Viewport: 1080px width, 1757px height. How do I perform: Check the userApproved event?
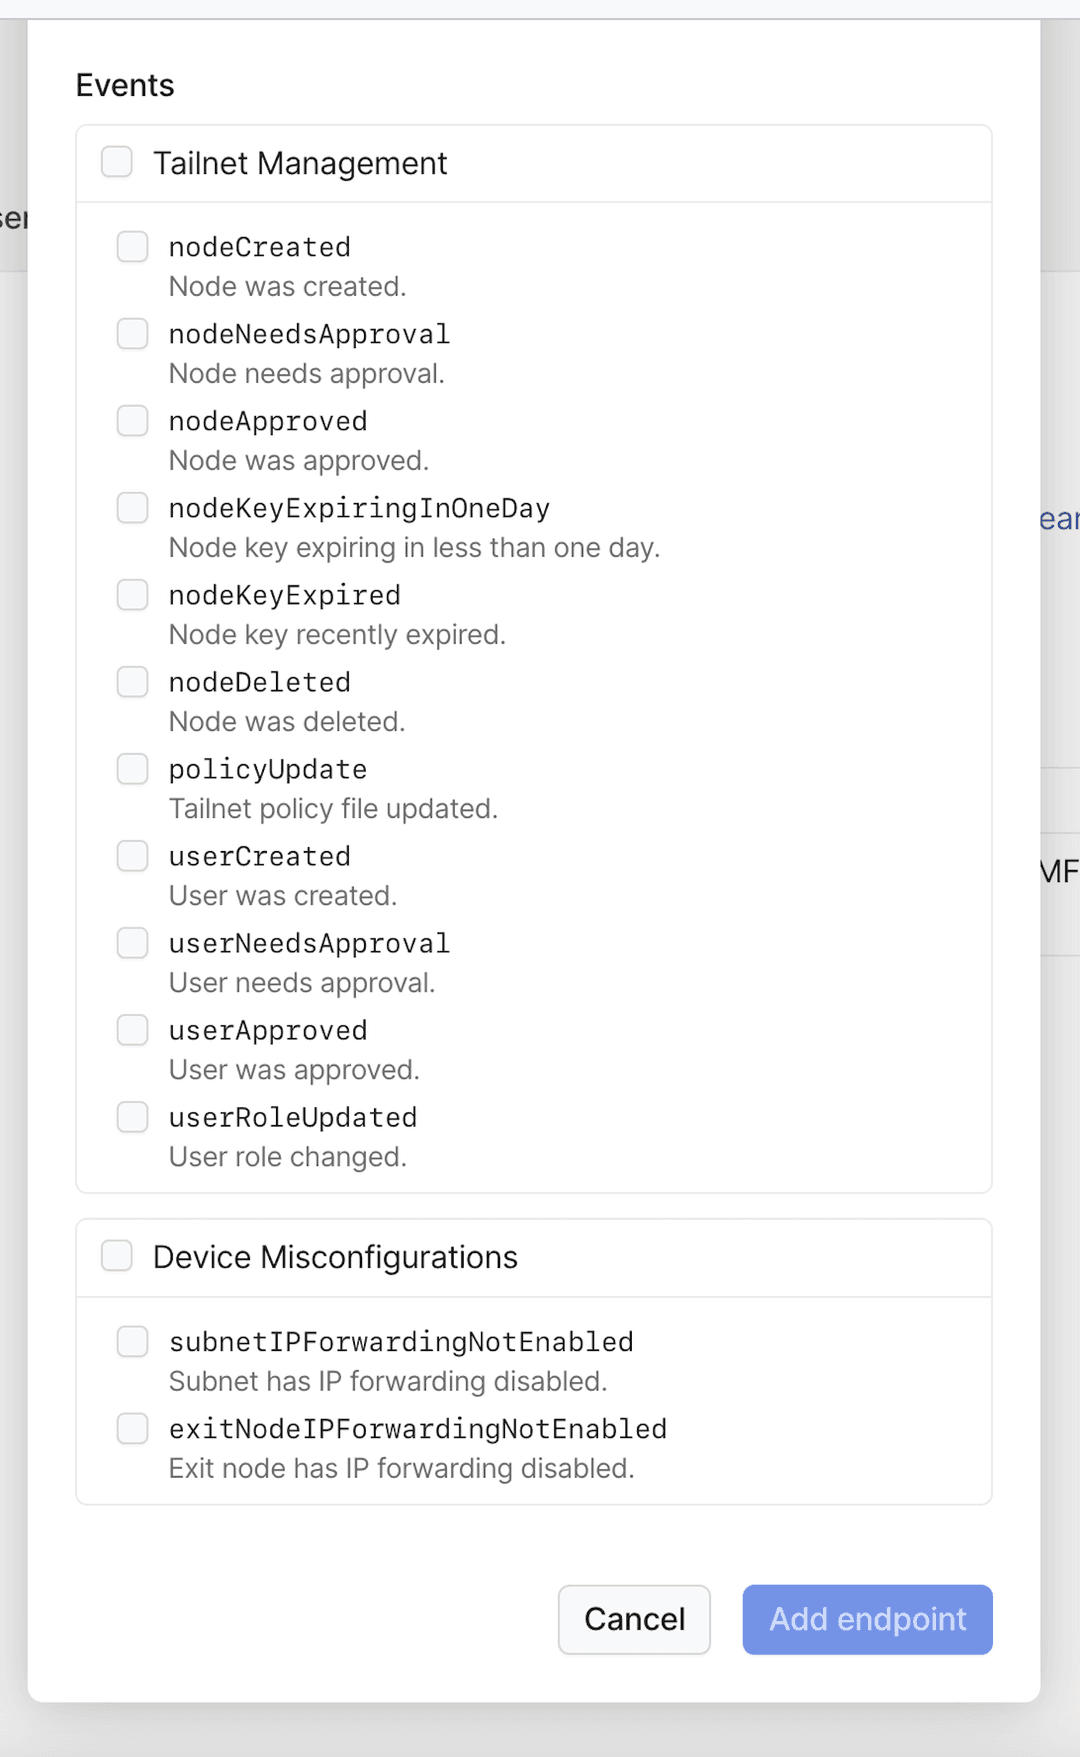tap(132, 1029)
